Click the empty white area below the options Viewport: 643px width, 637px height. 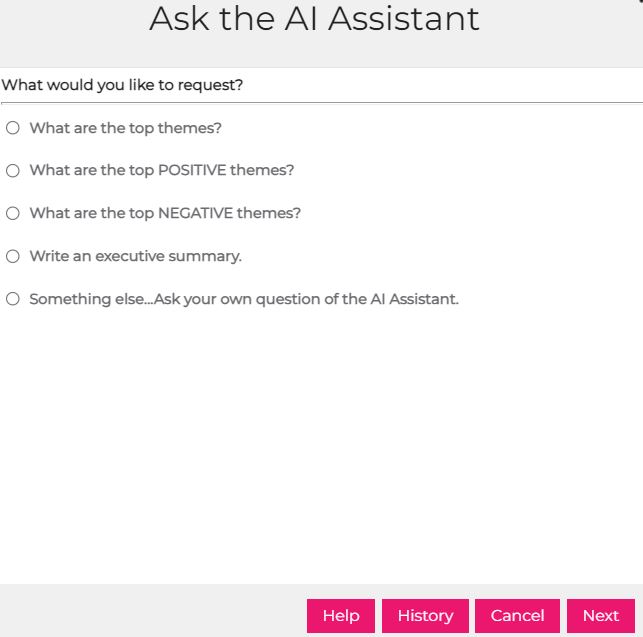(320, 450)
